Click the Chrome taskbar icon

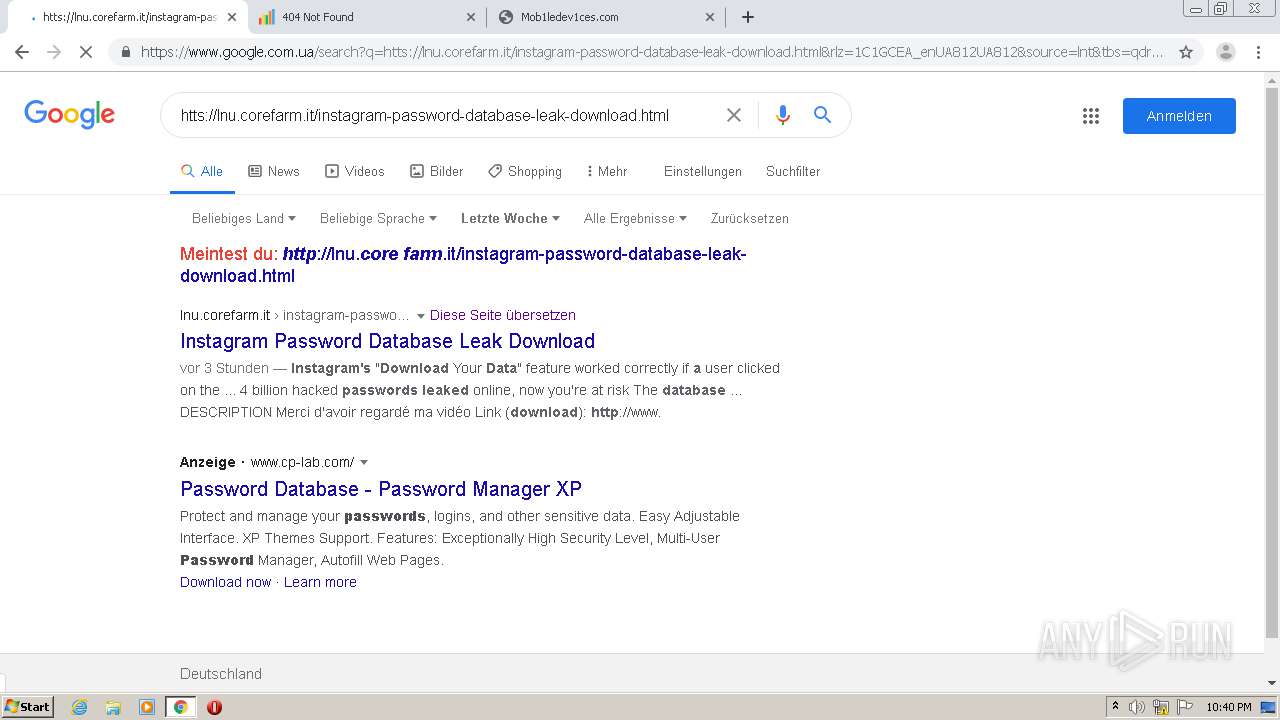(x=181, y=707)
